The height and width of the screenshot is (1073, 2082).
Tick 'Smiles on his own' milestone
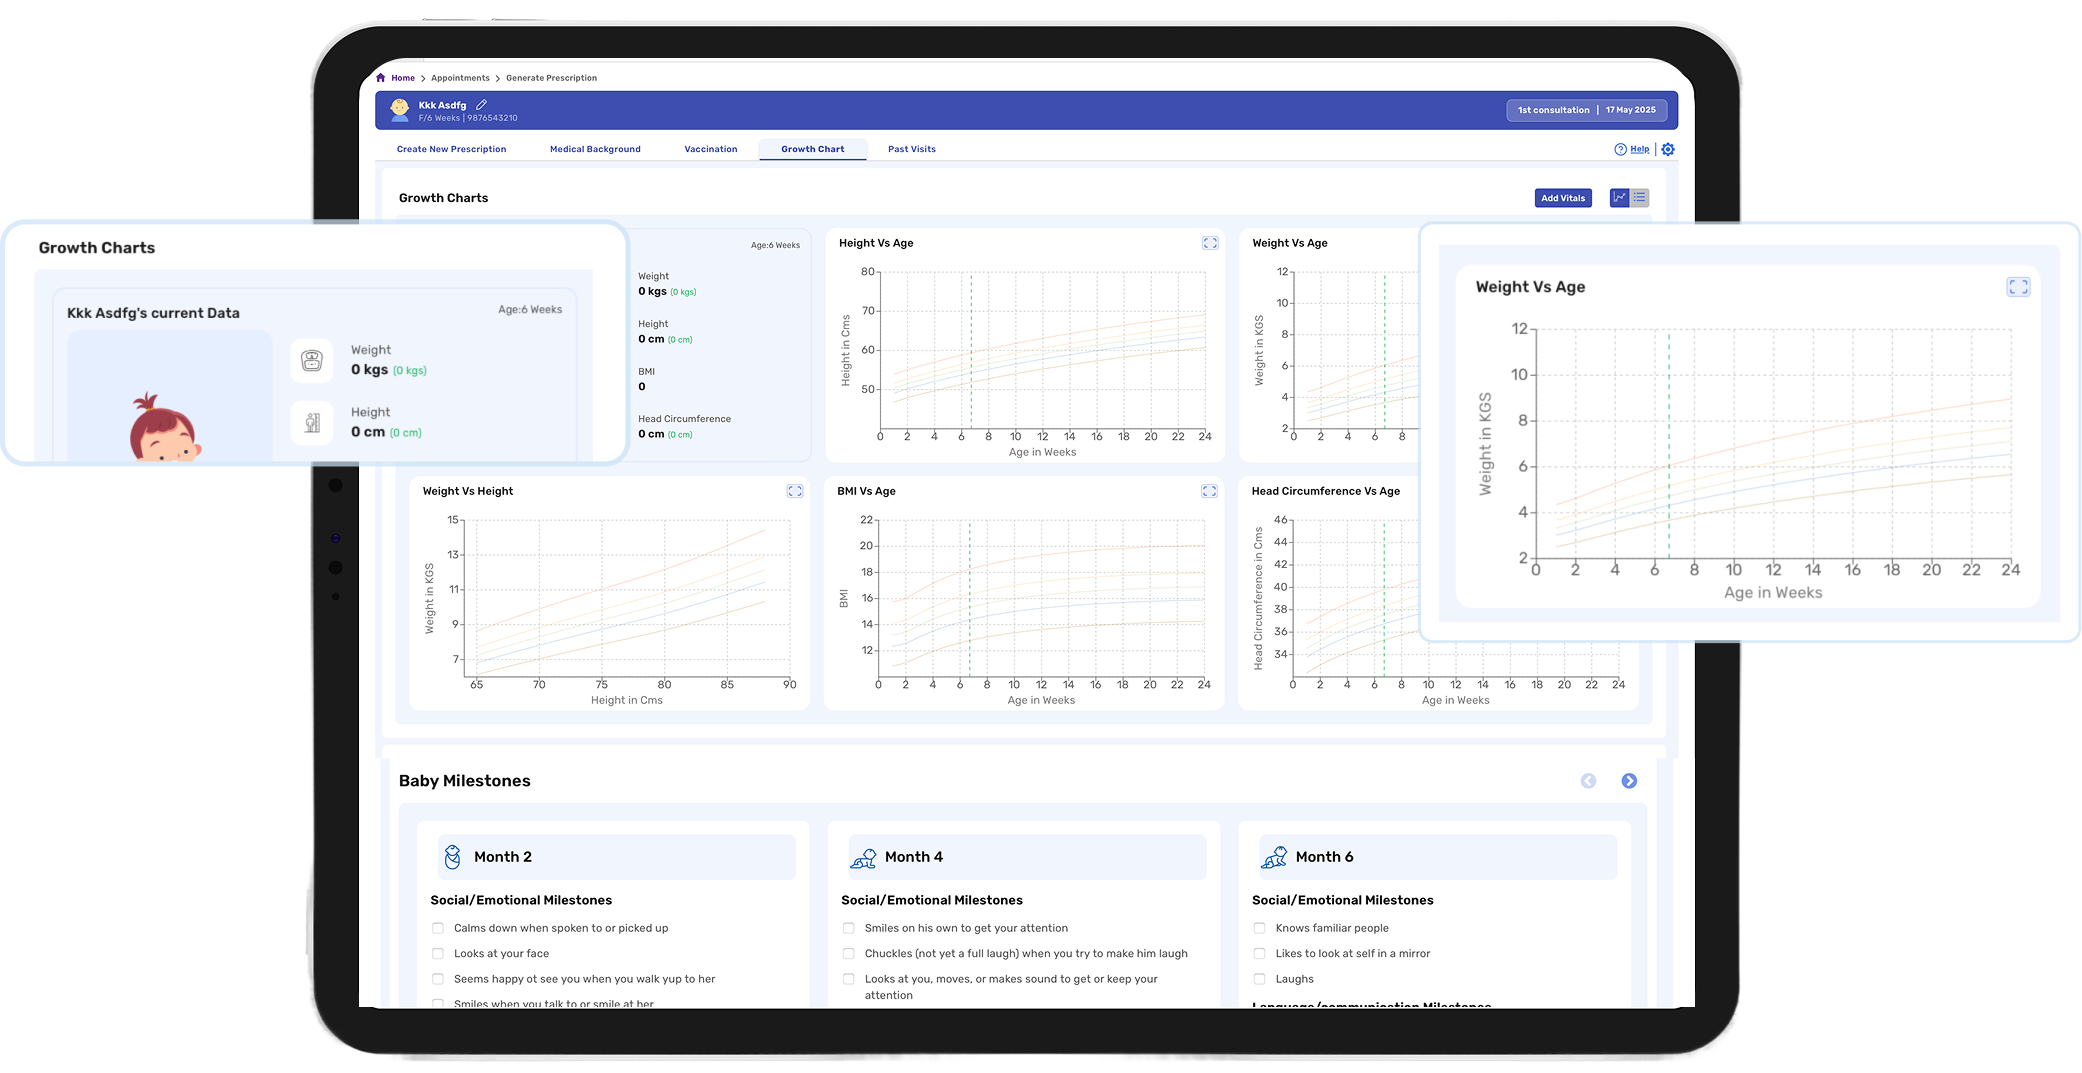tap(849, 928)
